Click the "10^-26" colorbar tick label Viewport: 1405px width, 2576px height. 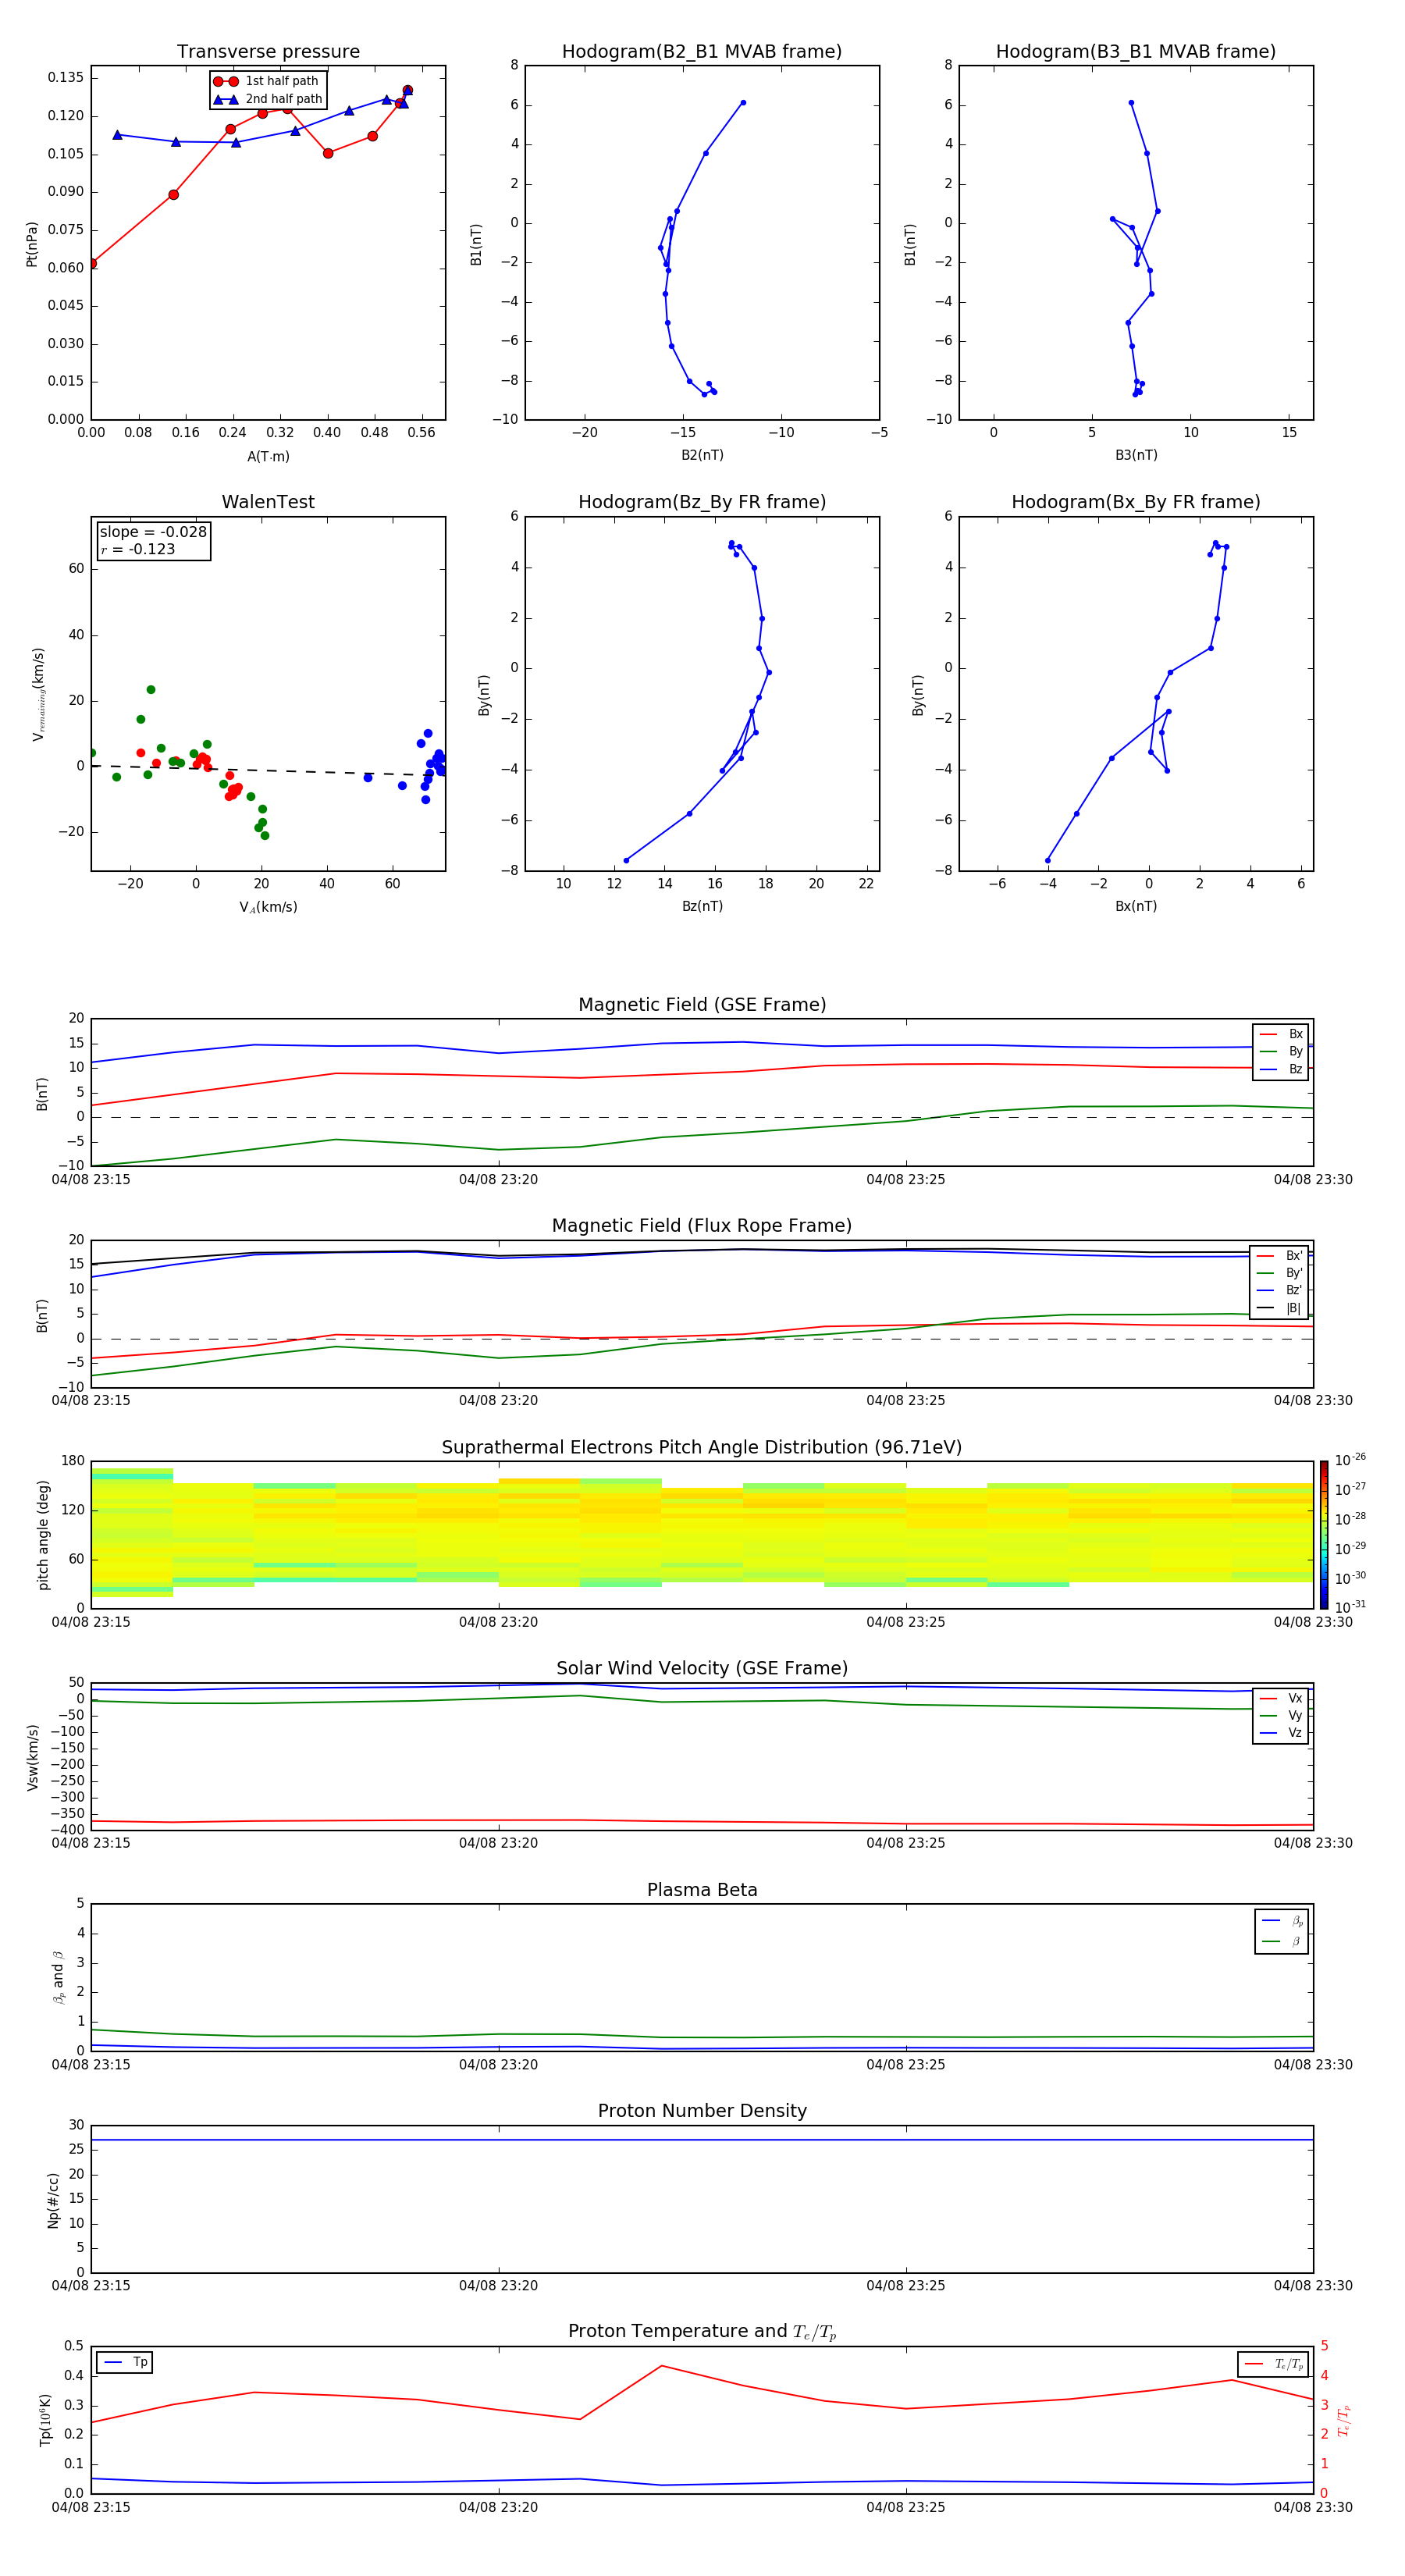tap(1350, 1460)
